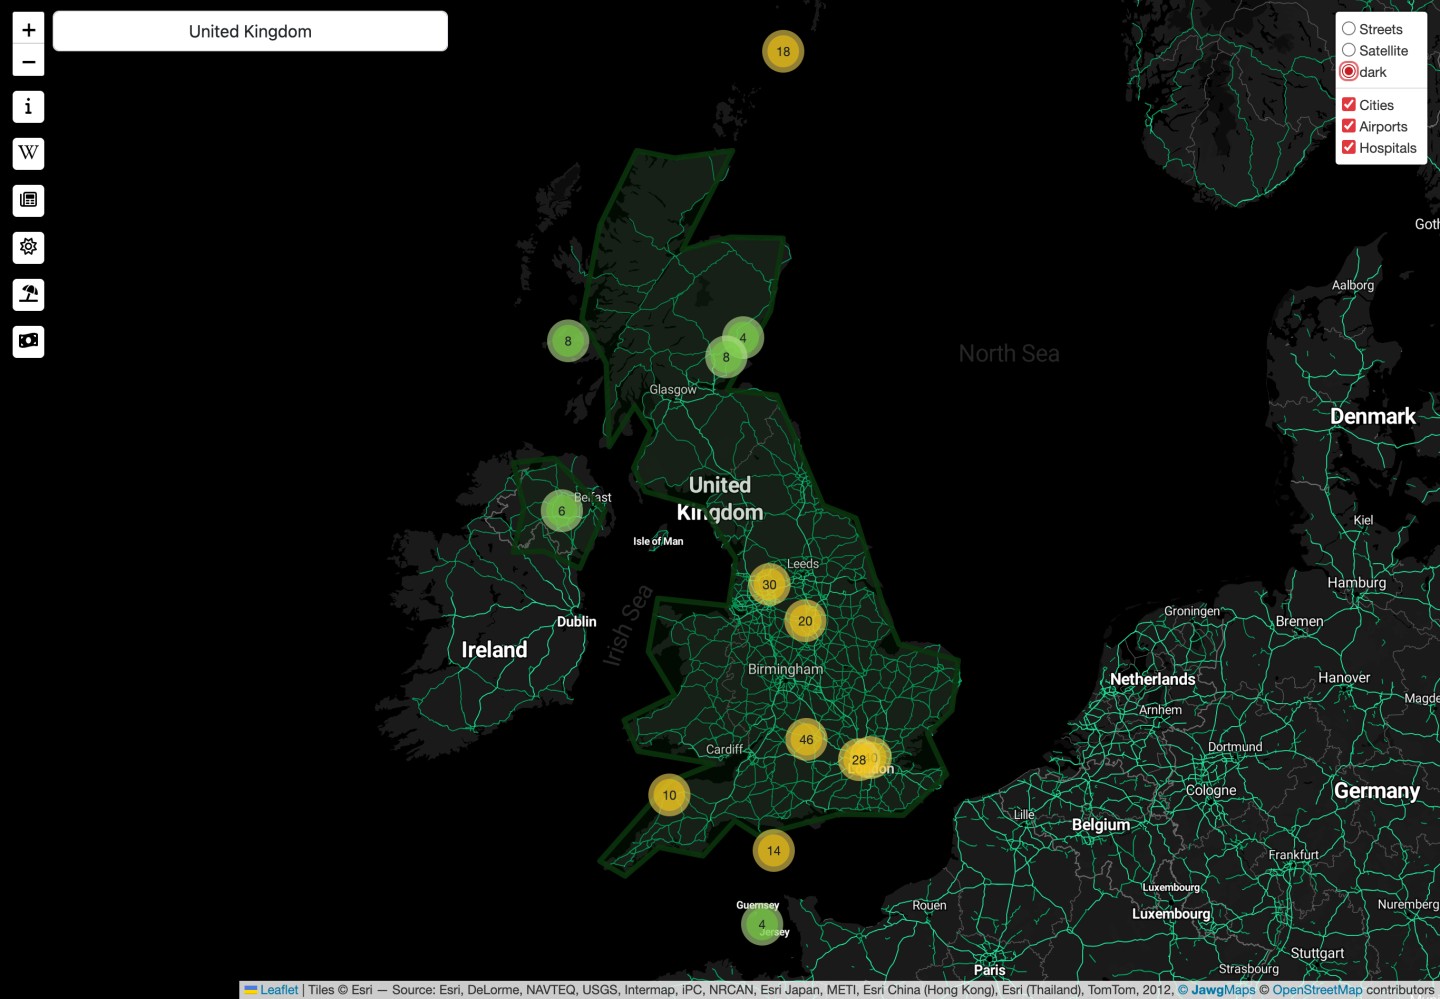The height and width of the screenshot is (999, 1440).
Task: Open the United Kingdom country dropdown
Action: pyautogui.click(x=250, y=31)
